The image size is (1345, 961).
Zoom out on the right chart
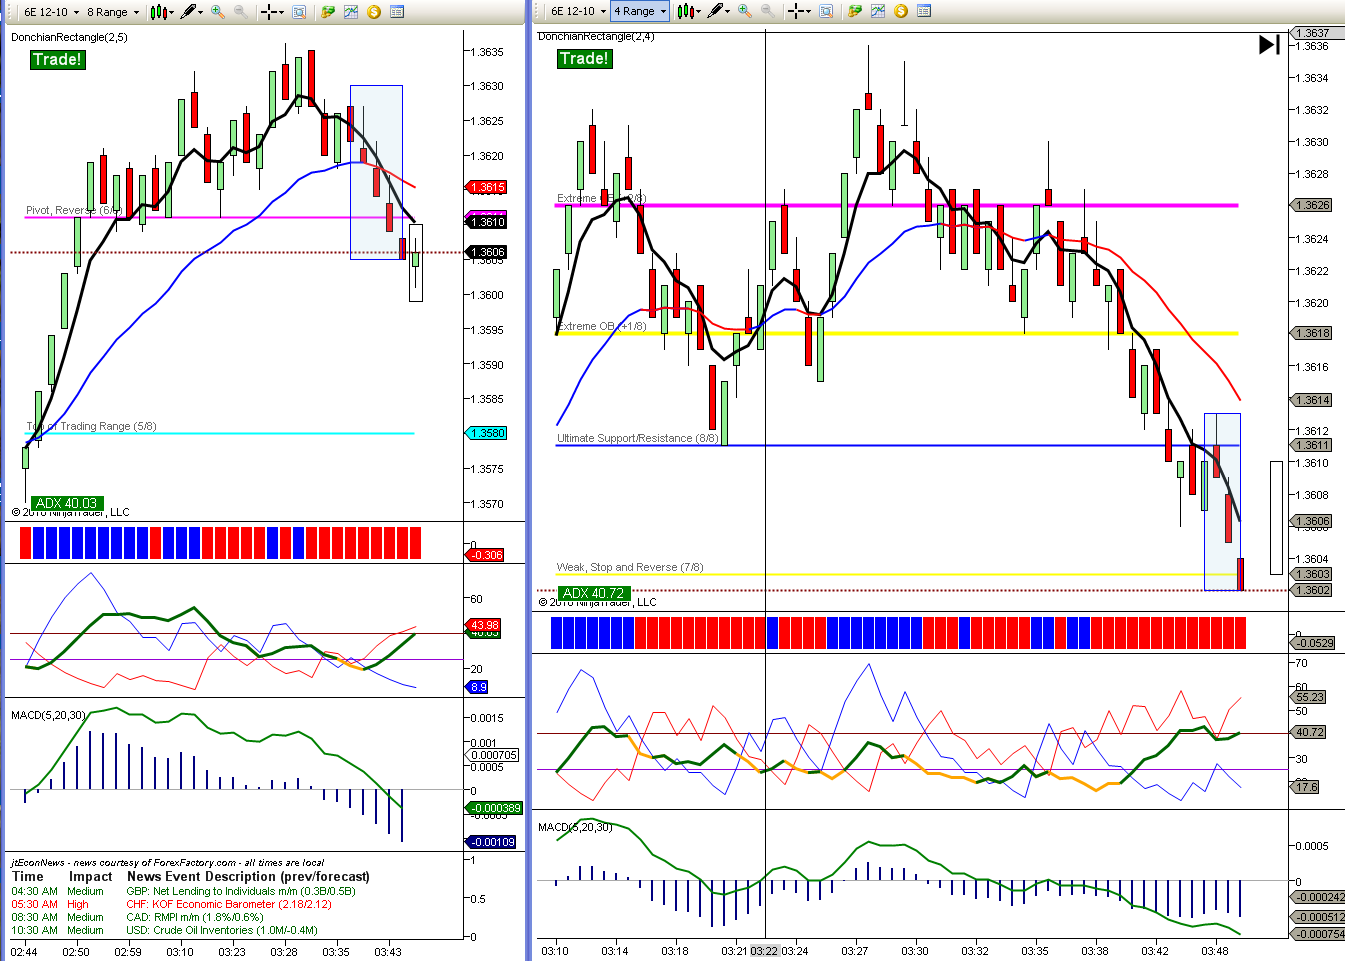click(767, 11)
